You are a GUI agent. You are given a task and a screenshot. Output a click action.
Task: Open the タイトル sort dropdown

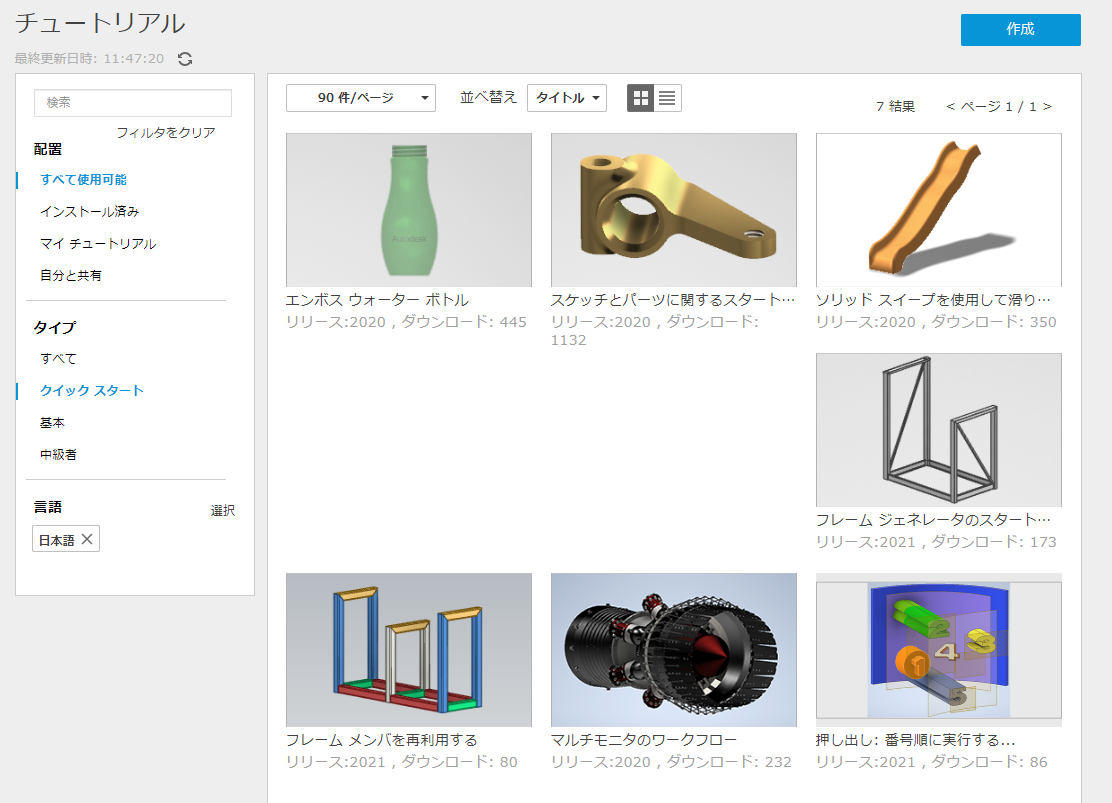(567, 98)
